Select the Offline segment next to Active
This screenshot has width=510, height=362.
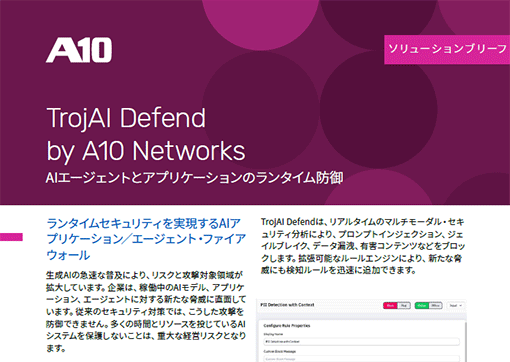[x=435, y=306]
